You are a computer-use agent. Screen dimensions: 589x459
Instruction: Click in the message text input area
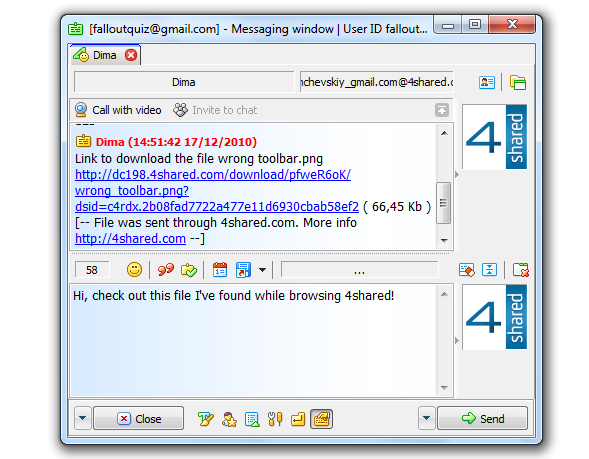pos(254,340)
